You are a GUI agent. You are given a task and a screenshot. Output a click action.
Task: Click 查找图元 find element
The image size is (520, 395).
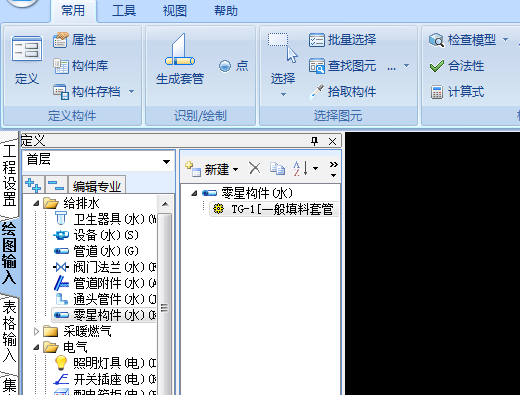click(x=342, y=66)
